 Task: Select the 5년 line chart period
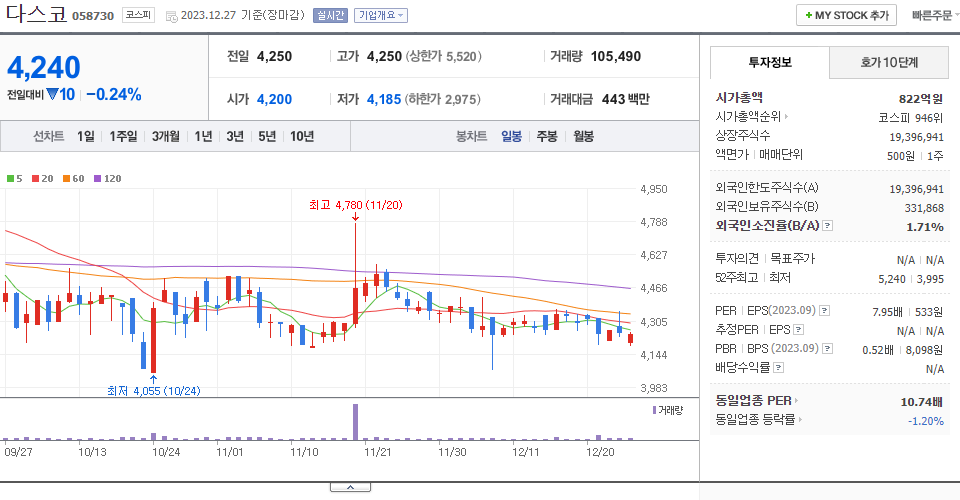(x=267, y=136)
